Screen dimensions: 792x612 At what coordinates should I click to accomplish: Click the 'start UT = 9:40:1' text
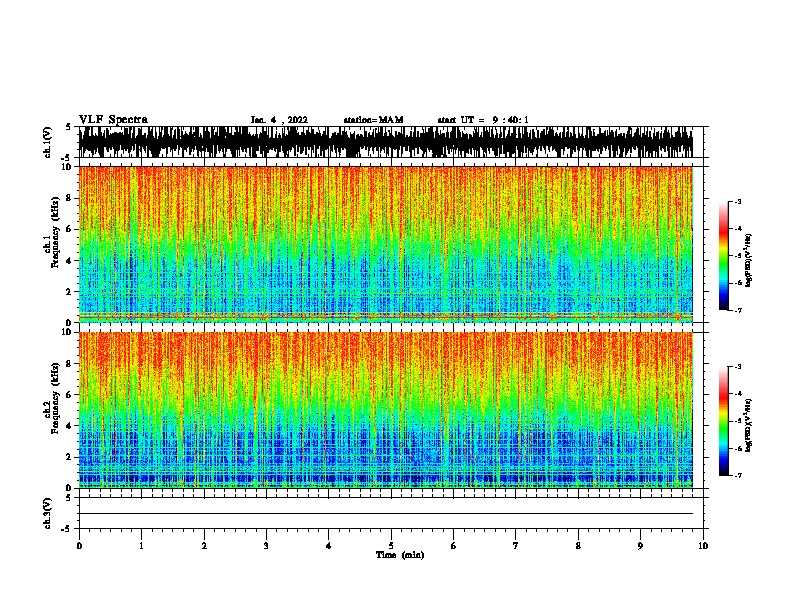pos(483,120)
